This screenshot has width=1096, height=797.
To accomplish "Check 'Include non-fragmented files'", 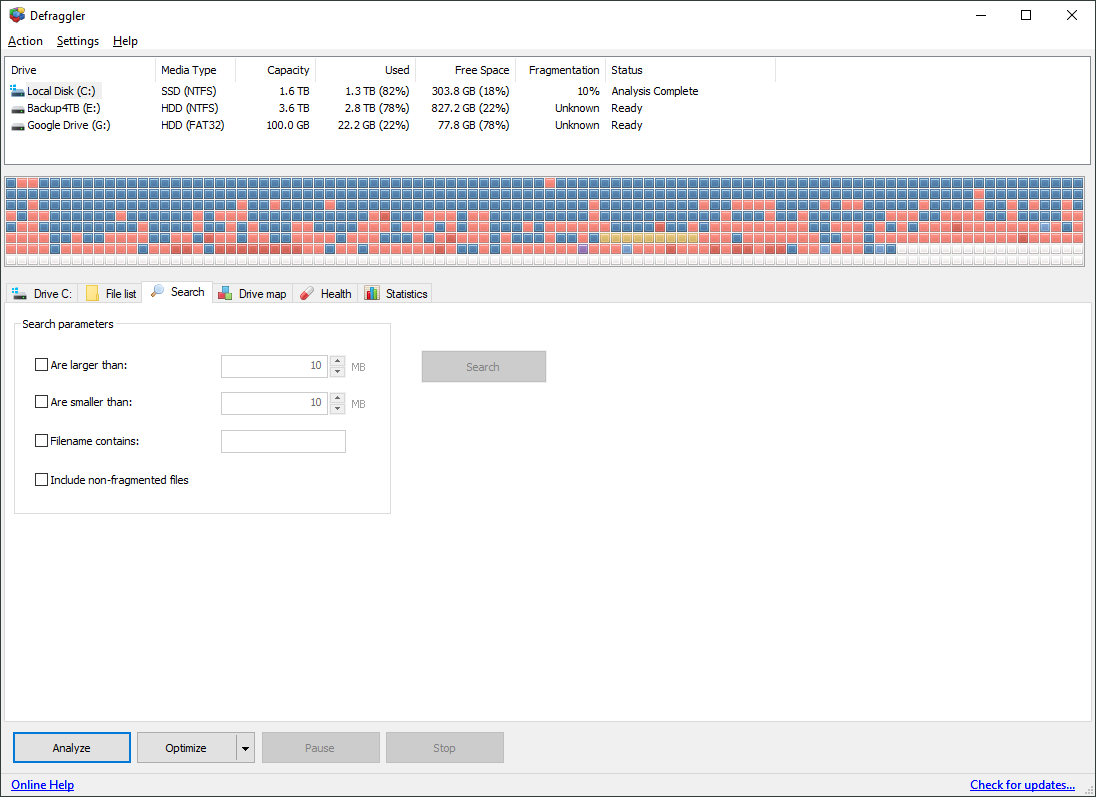I will pos(41,480).
